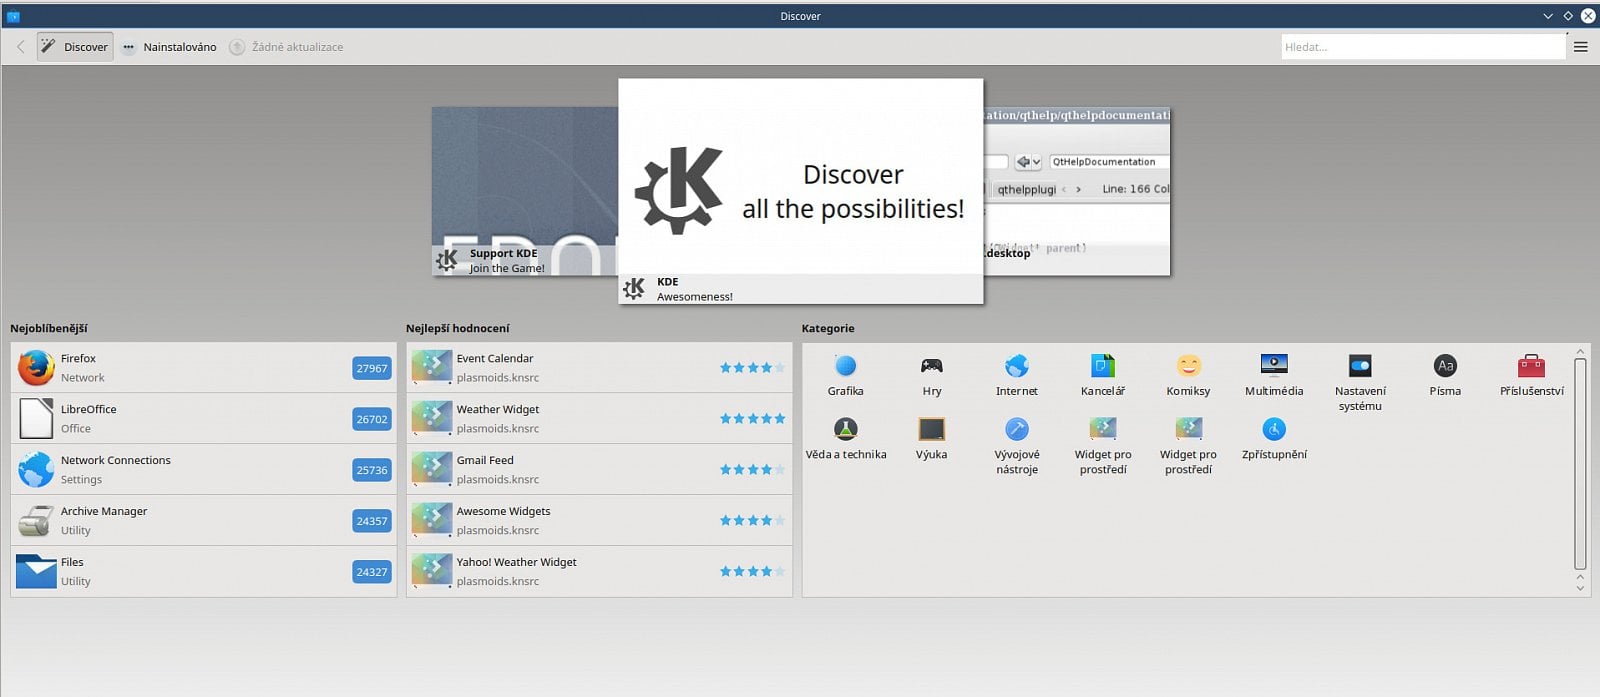Viewport: 1600px width, 697px height.
Task: Focus the Hledat search field
Action: pos(1423,47)
